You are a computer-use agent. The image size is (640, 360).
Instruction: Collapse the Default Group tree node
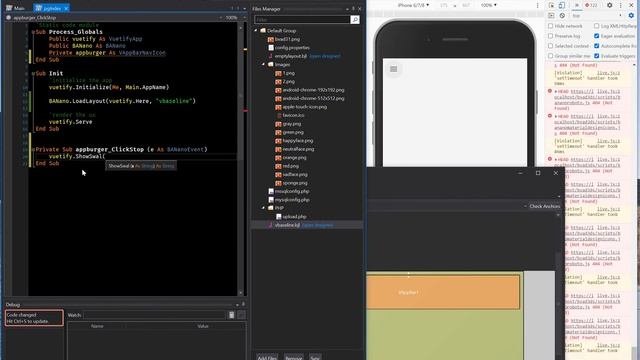pyautogui.click(x=256, y=31)
